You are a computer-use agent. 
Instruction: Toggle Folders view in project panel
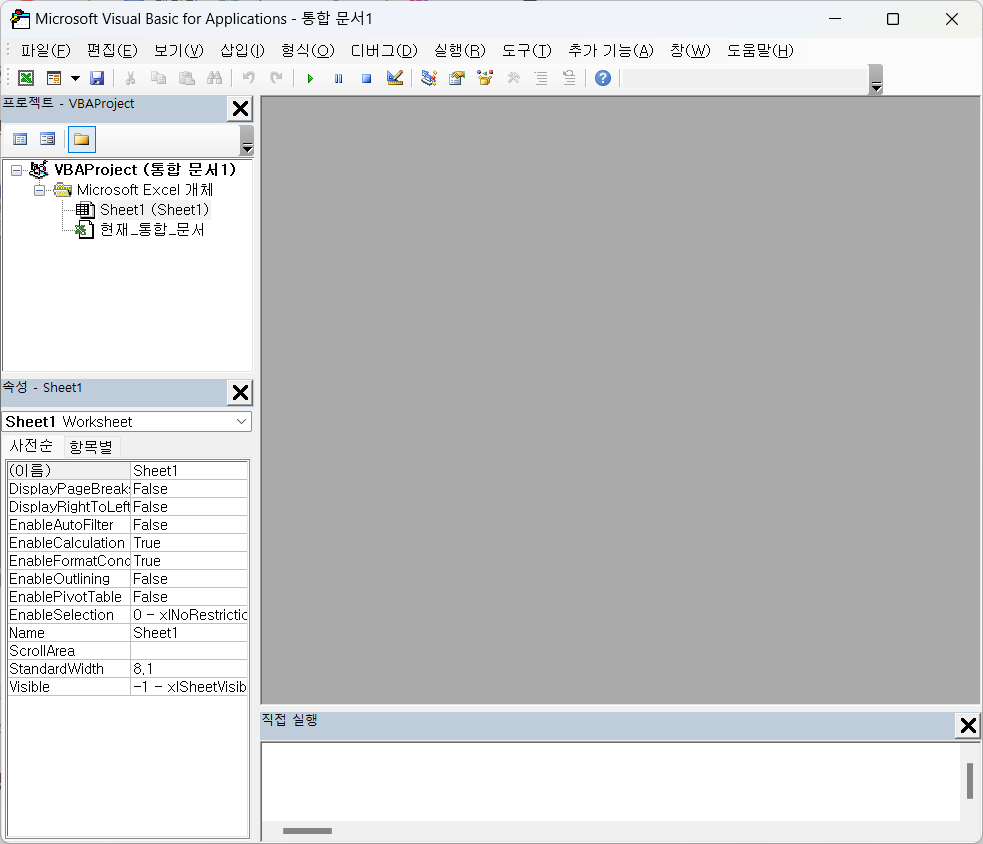(81, 139)
